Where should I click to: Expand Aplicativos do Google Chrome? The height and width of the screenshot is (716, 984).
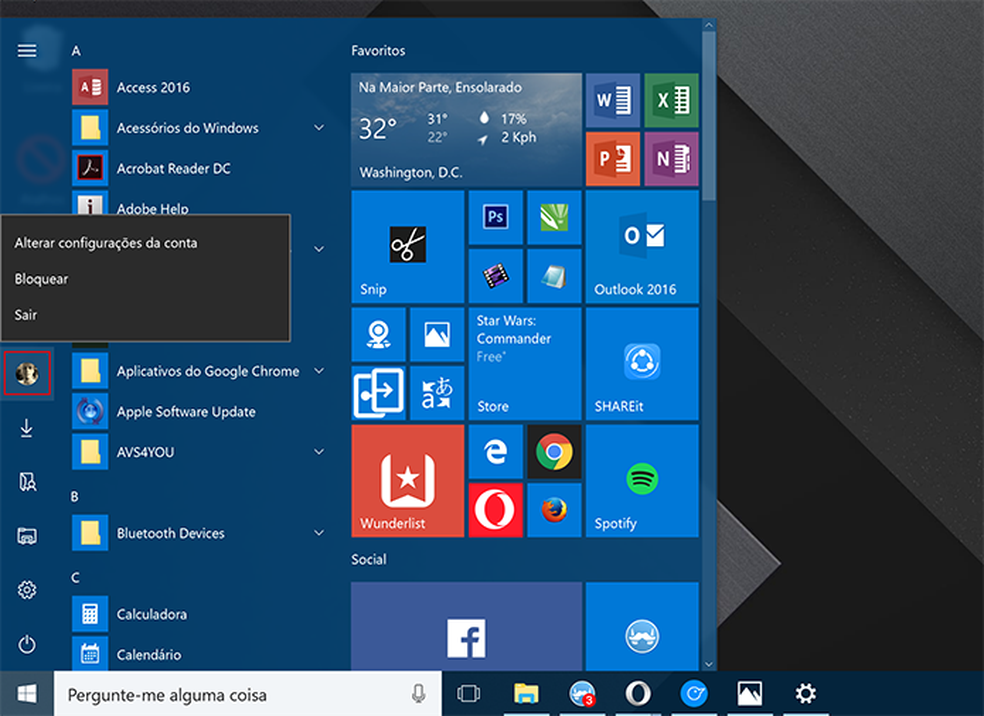click(x=318, y=370)
